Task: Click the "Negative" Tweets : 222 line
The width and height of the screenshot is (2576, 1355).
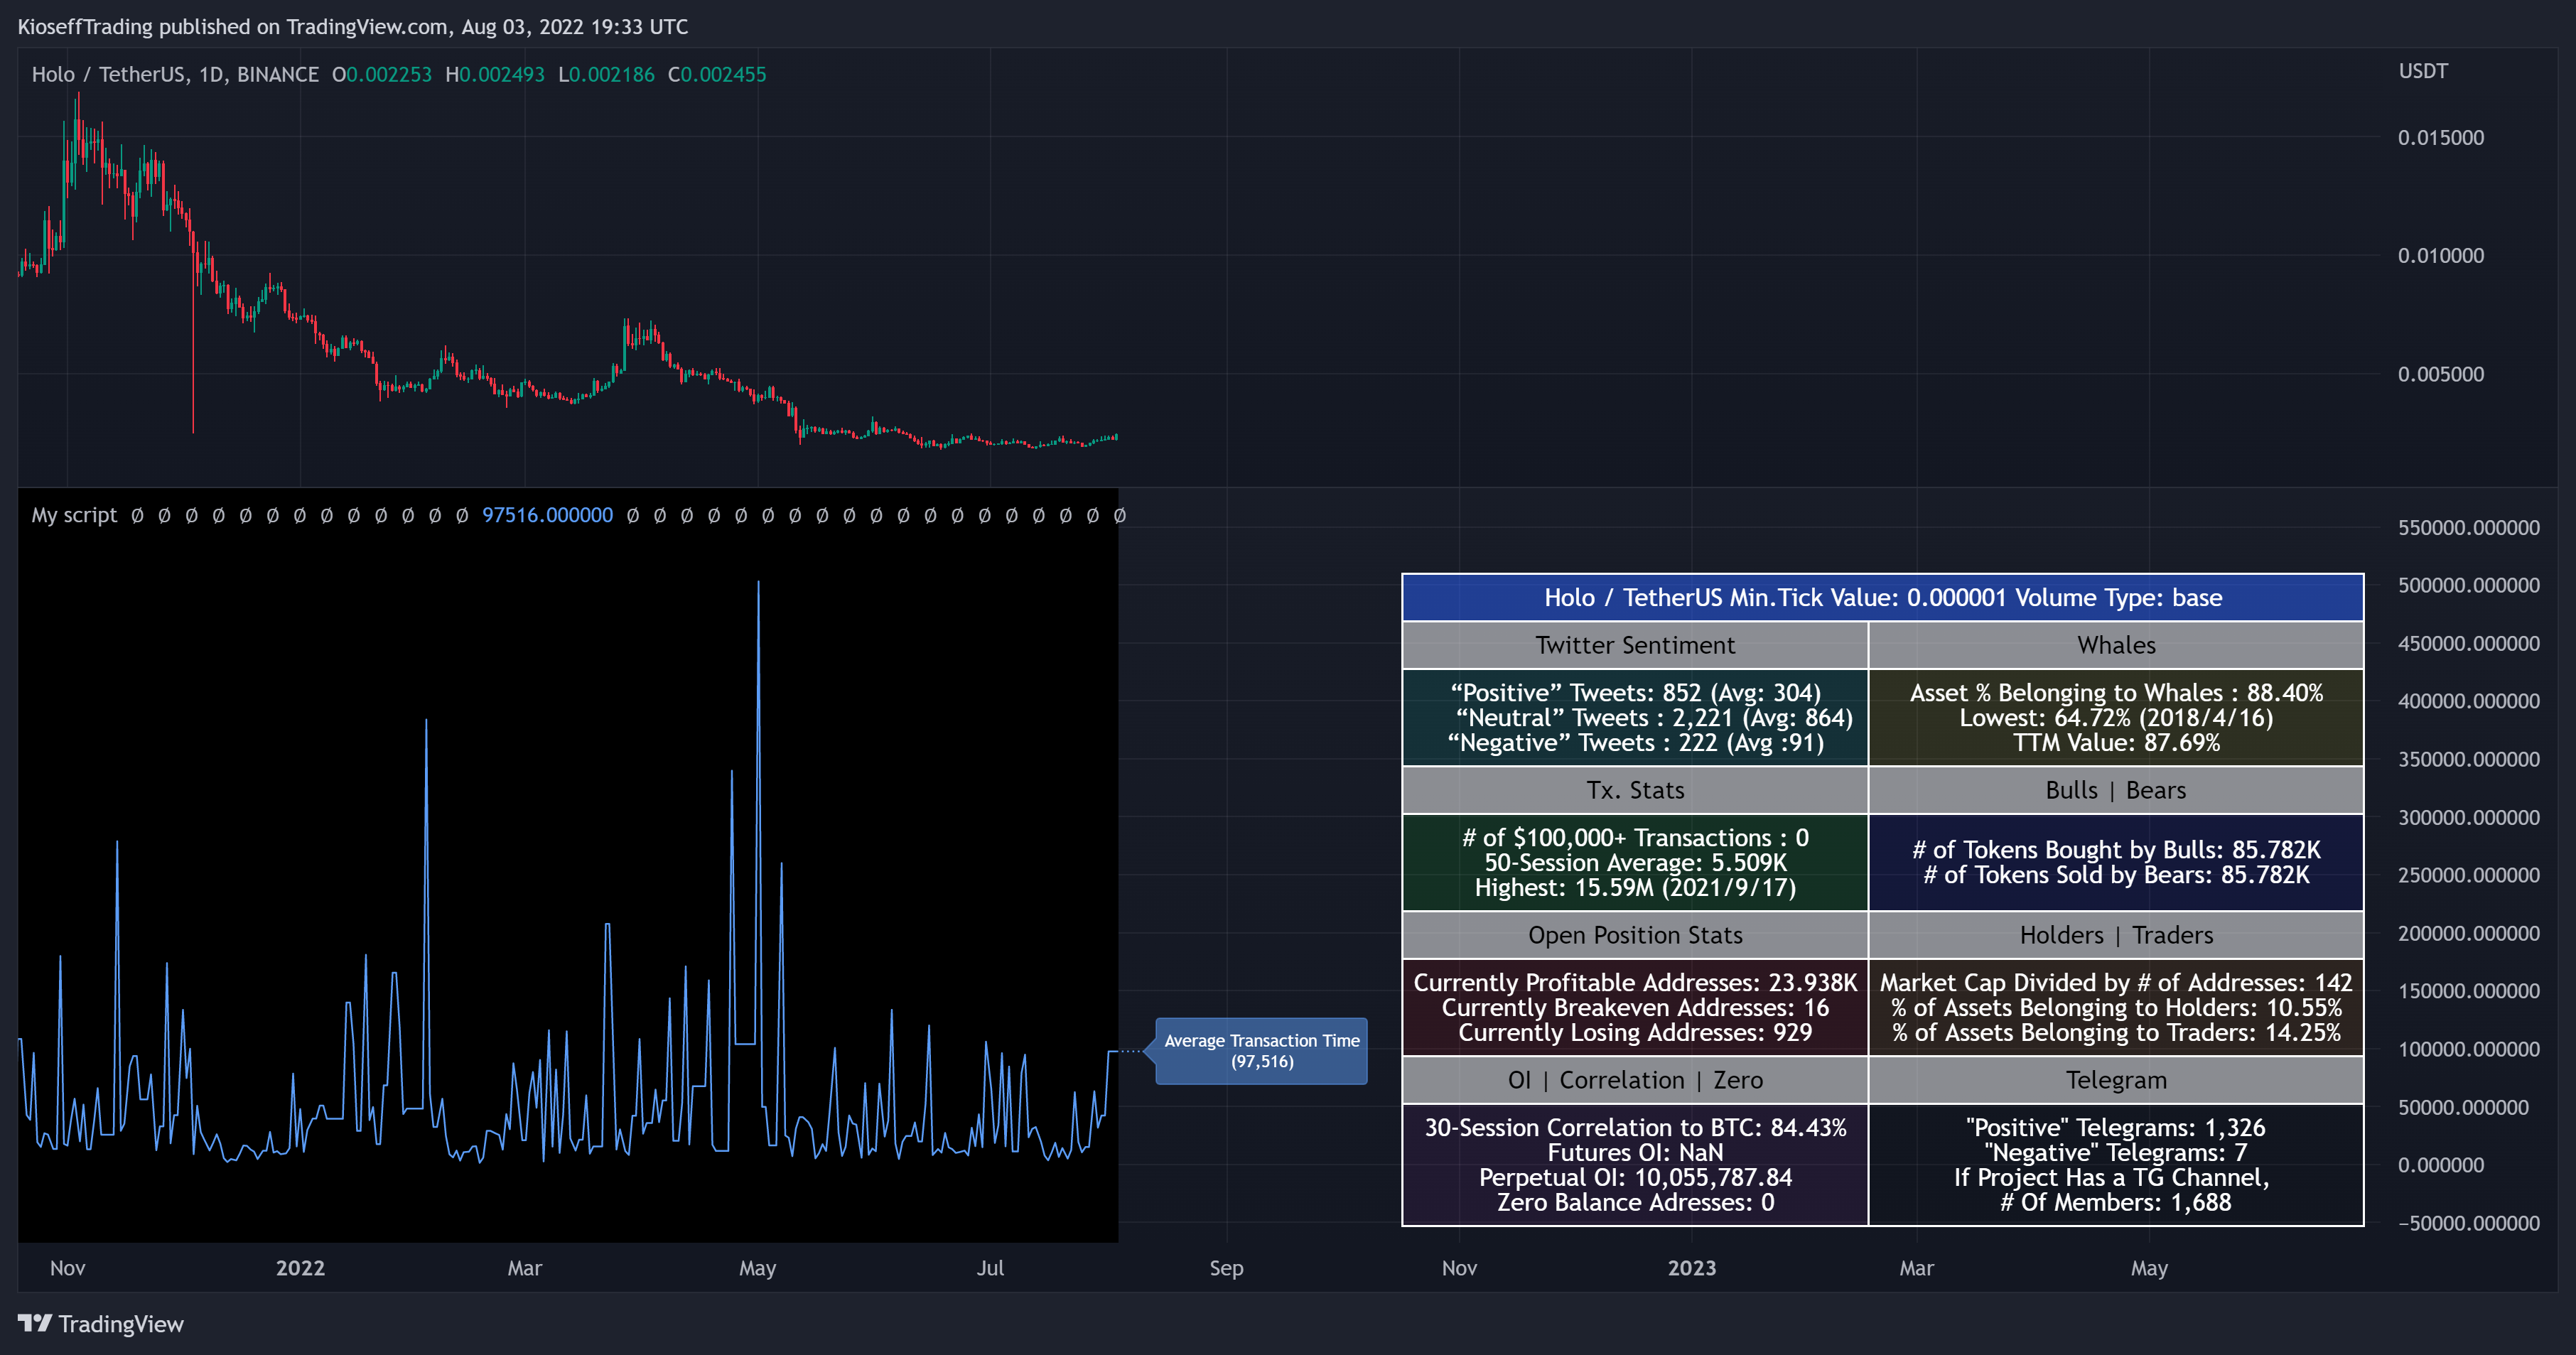Action: point(1635,743)
